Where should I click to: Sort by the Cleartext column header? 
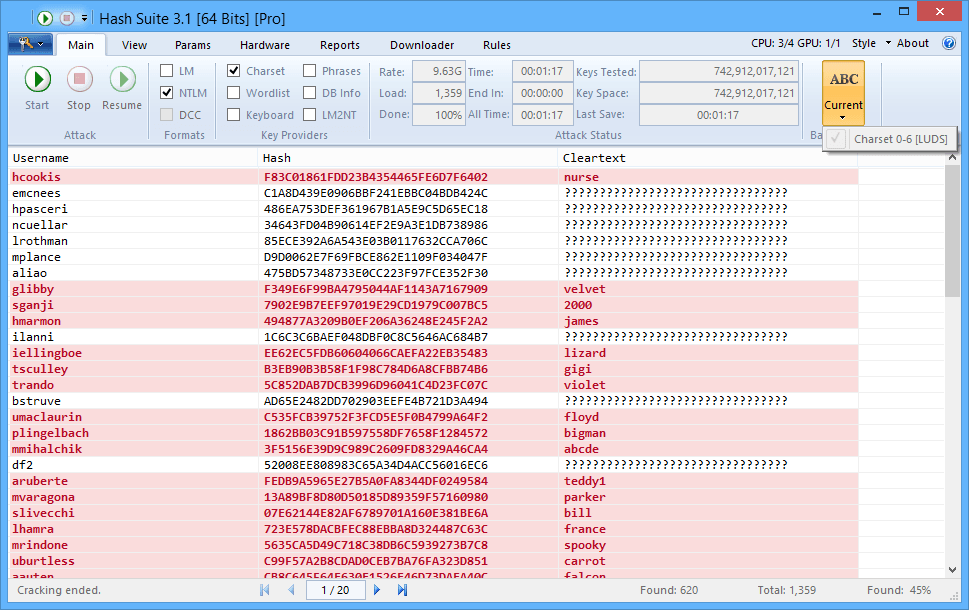708,158
